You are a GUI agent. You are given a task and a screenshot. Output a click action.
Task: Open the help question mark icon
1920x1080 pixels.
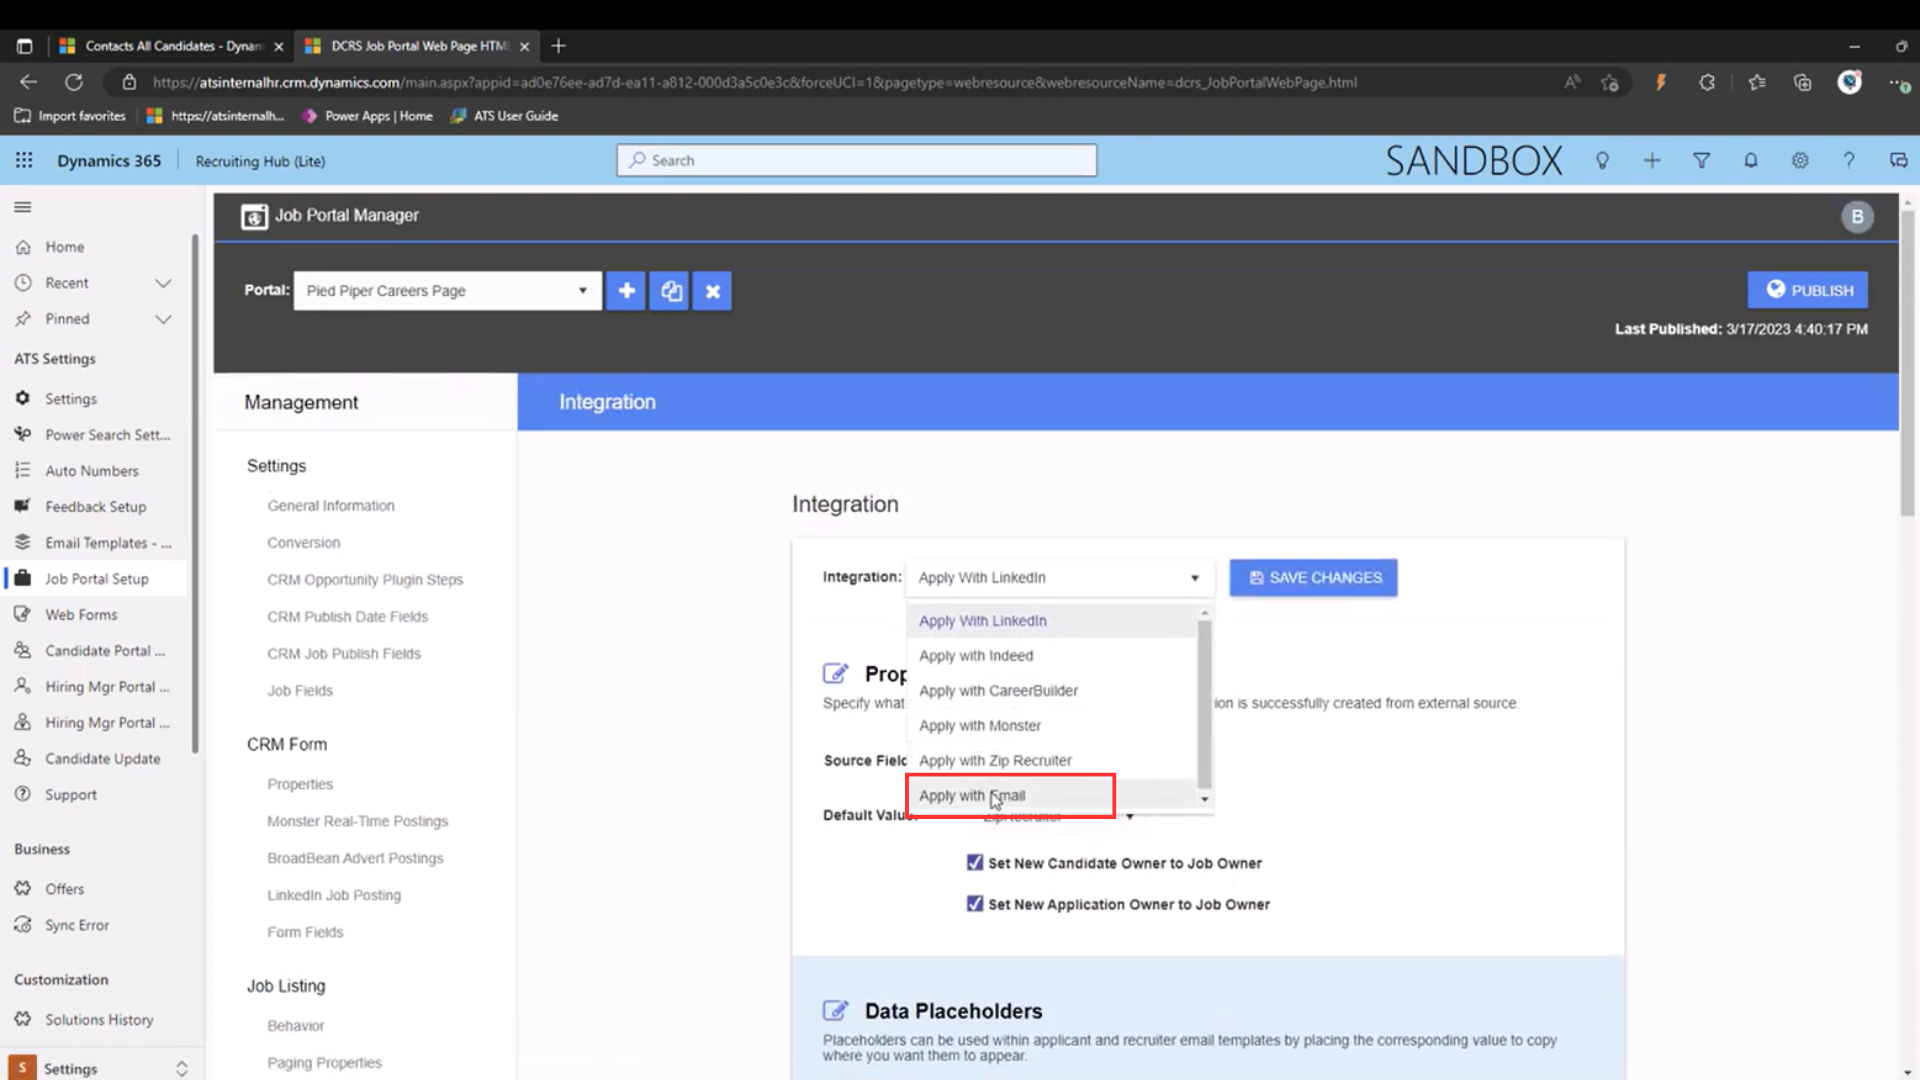(x=1849, y=160)
